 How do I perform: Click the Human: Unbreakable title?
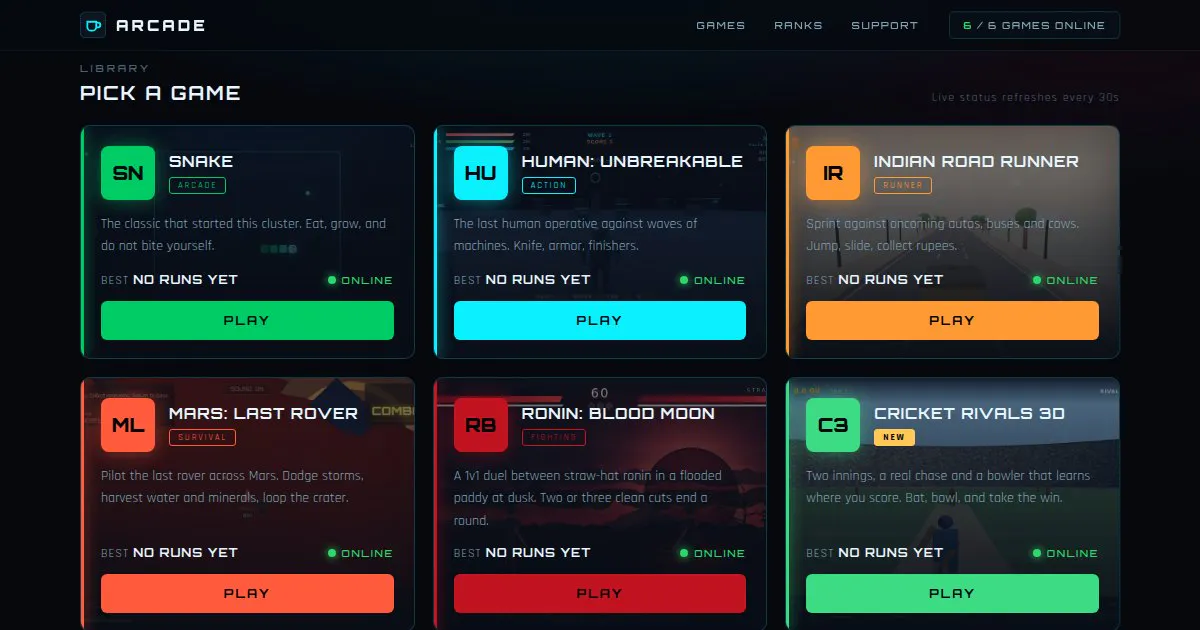pos(632,161)
